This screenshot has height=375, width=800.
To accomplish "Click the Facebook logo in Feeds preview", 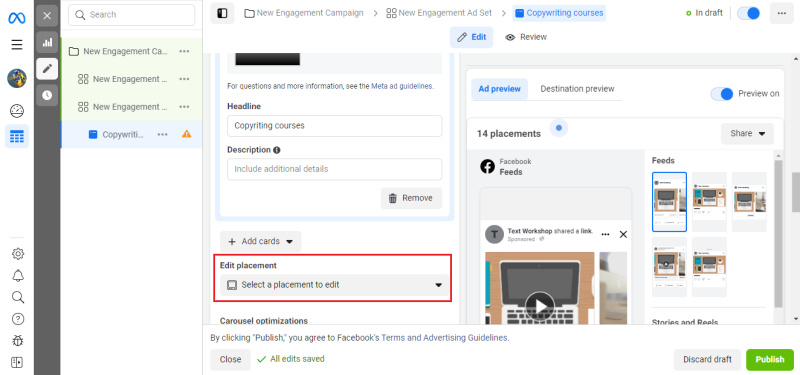I will coord(487,166).
